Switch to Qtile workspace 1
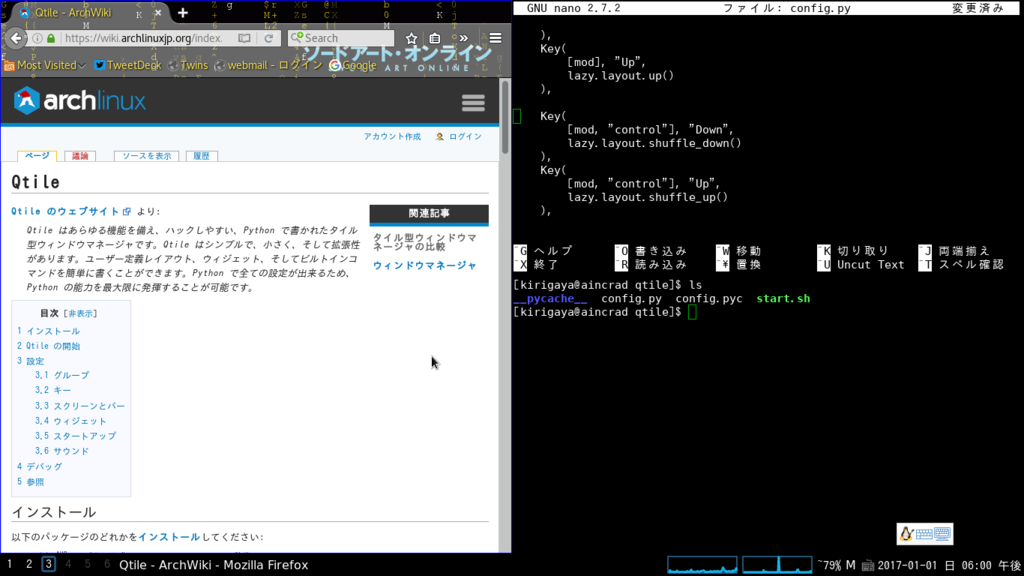Image resolution: width=1024 pixels, height=576 pixels. (x=10, y=564)
